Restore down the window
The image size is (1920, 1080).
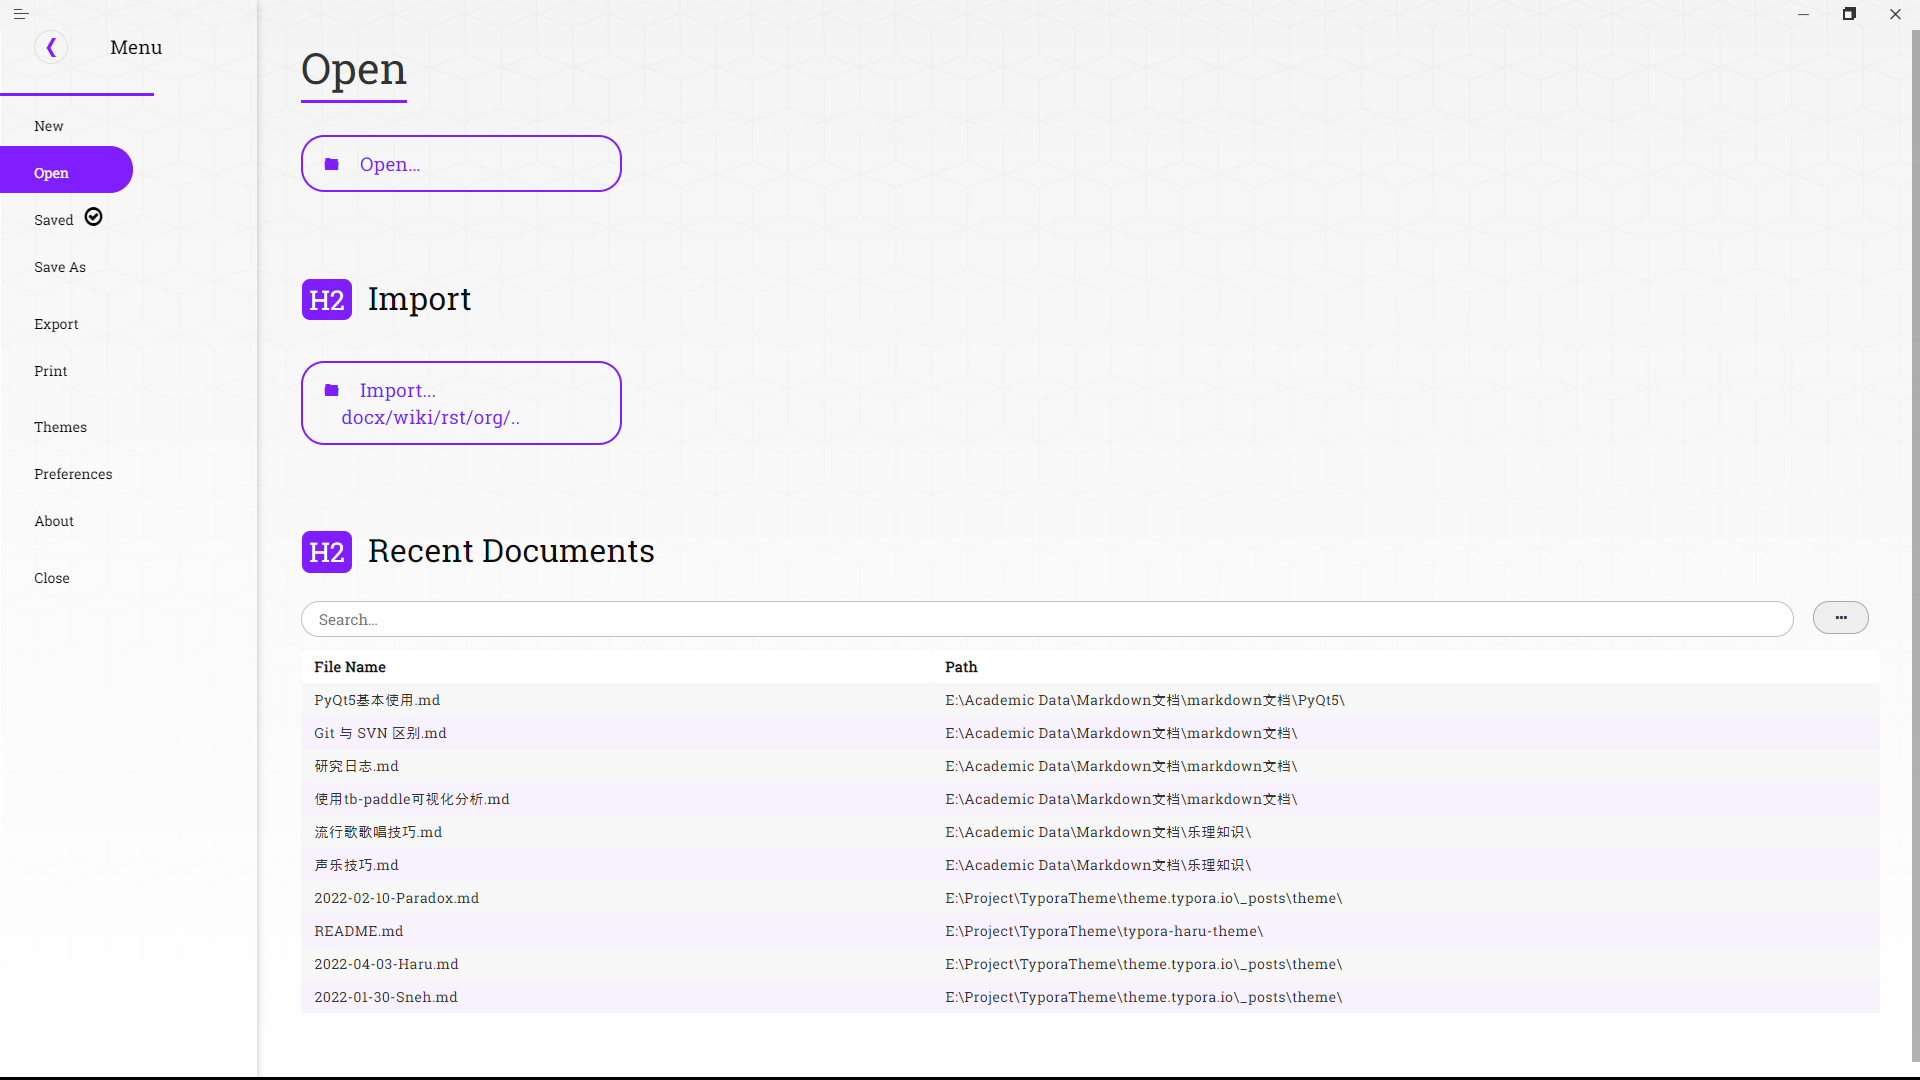[1849, 14]
